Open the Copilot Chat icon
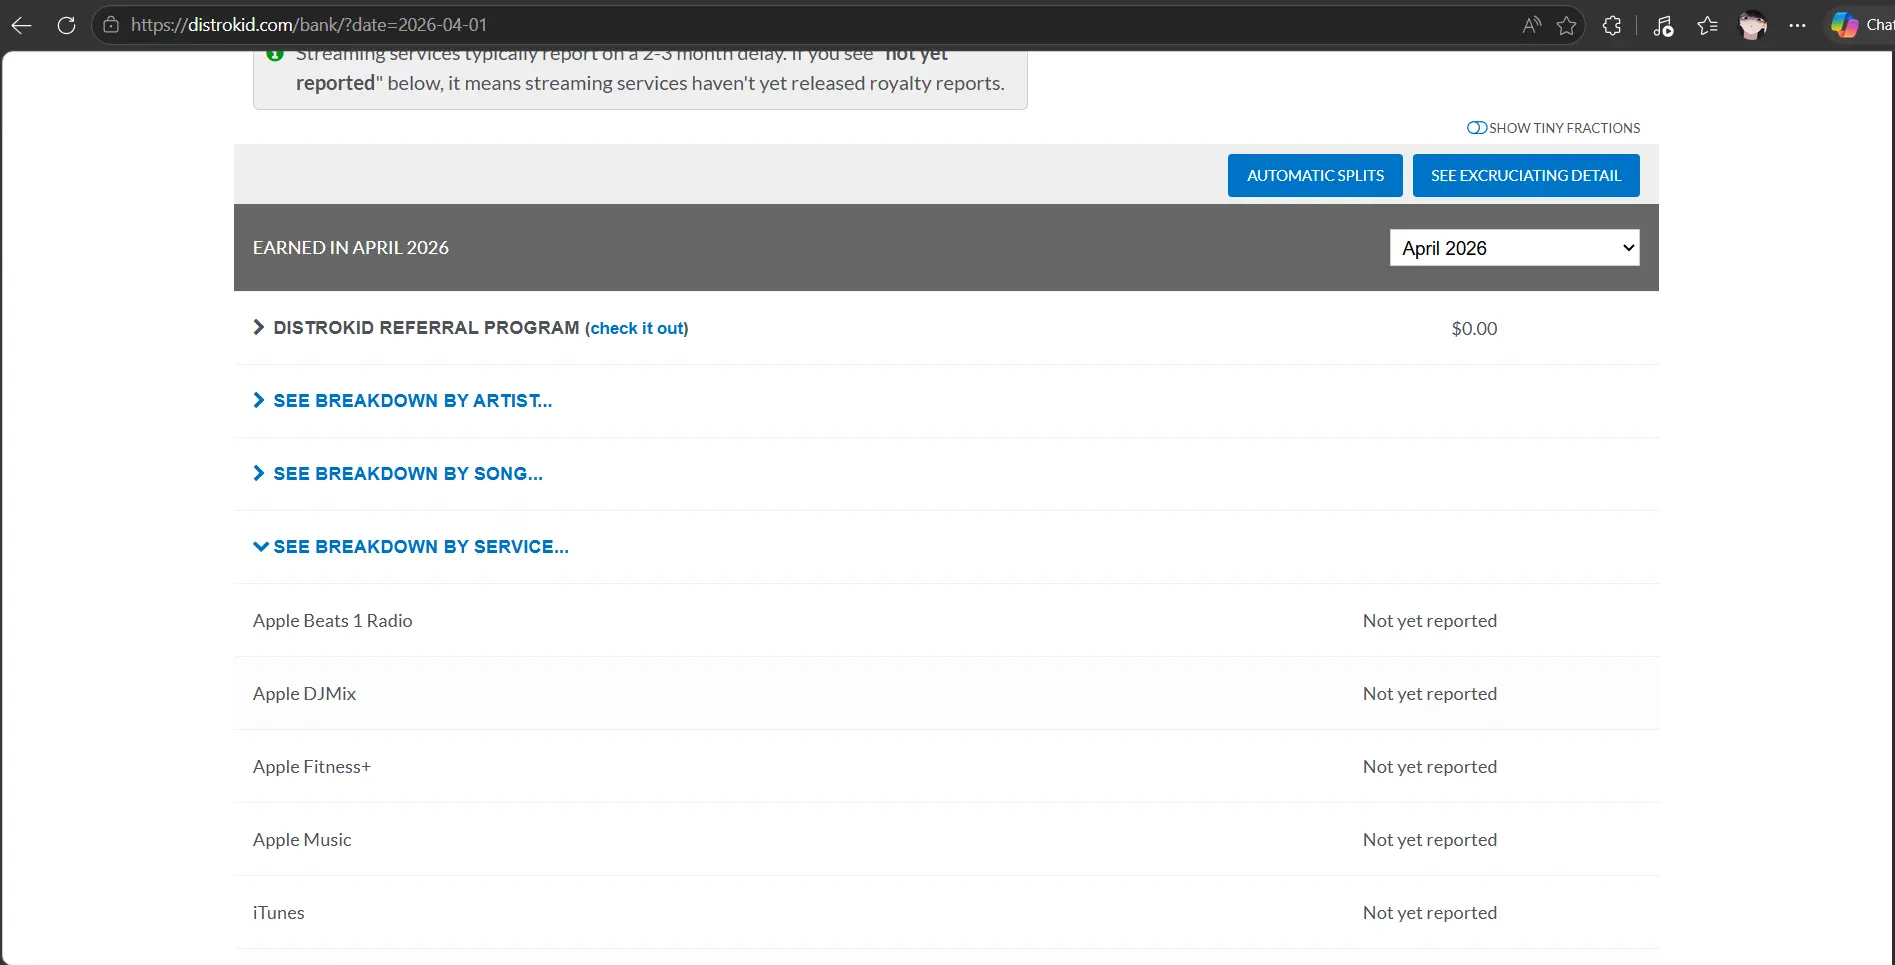 click(x=1845, y=25)
